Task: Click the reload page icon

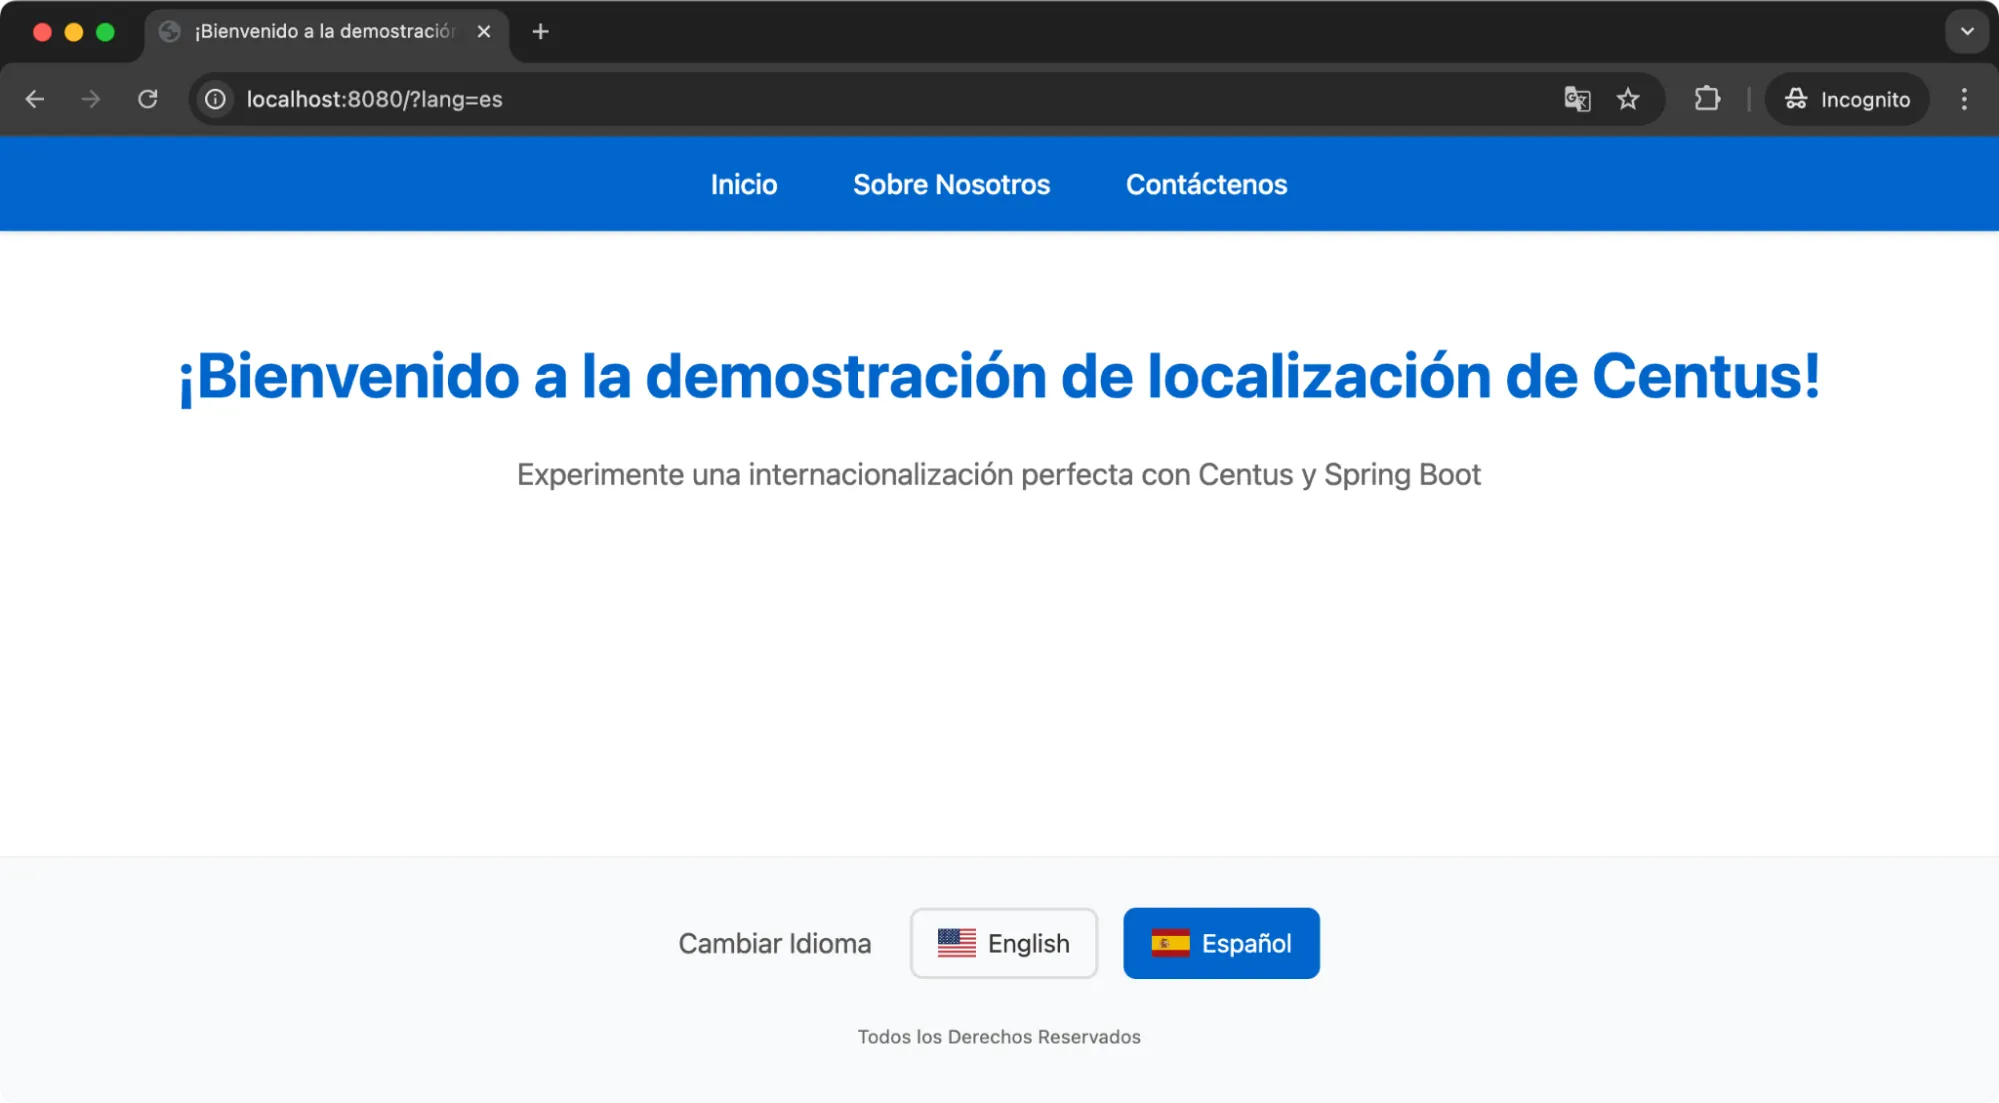Action: [147, 99]
